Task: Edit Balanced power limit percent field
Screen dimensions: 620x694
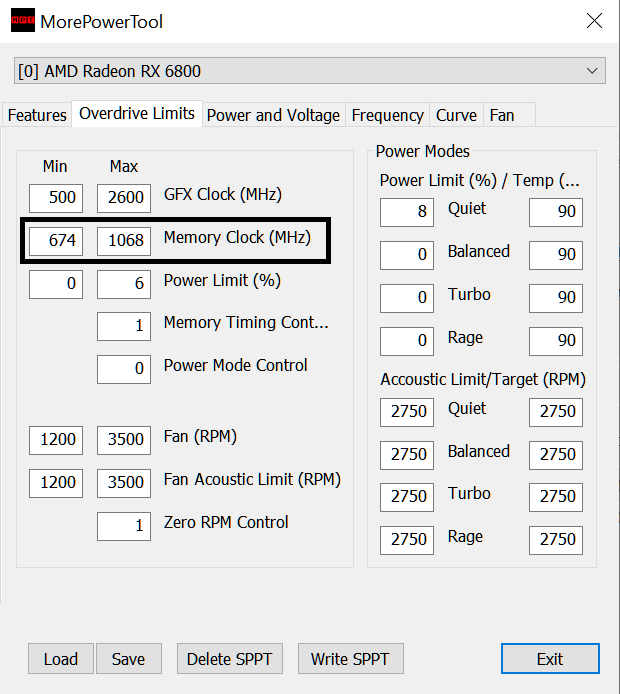Action: (407, 255)
